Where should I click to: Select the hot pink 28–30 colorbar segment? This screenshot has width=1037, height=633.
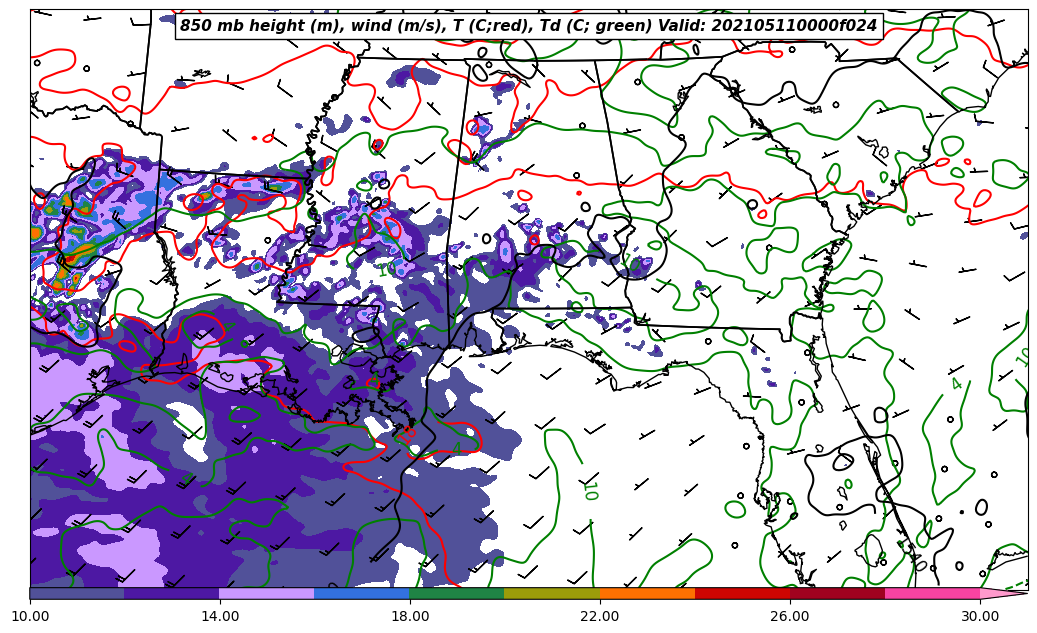point(933,593)
